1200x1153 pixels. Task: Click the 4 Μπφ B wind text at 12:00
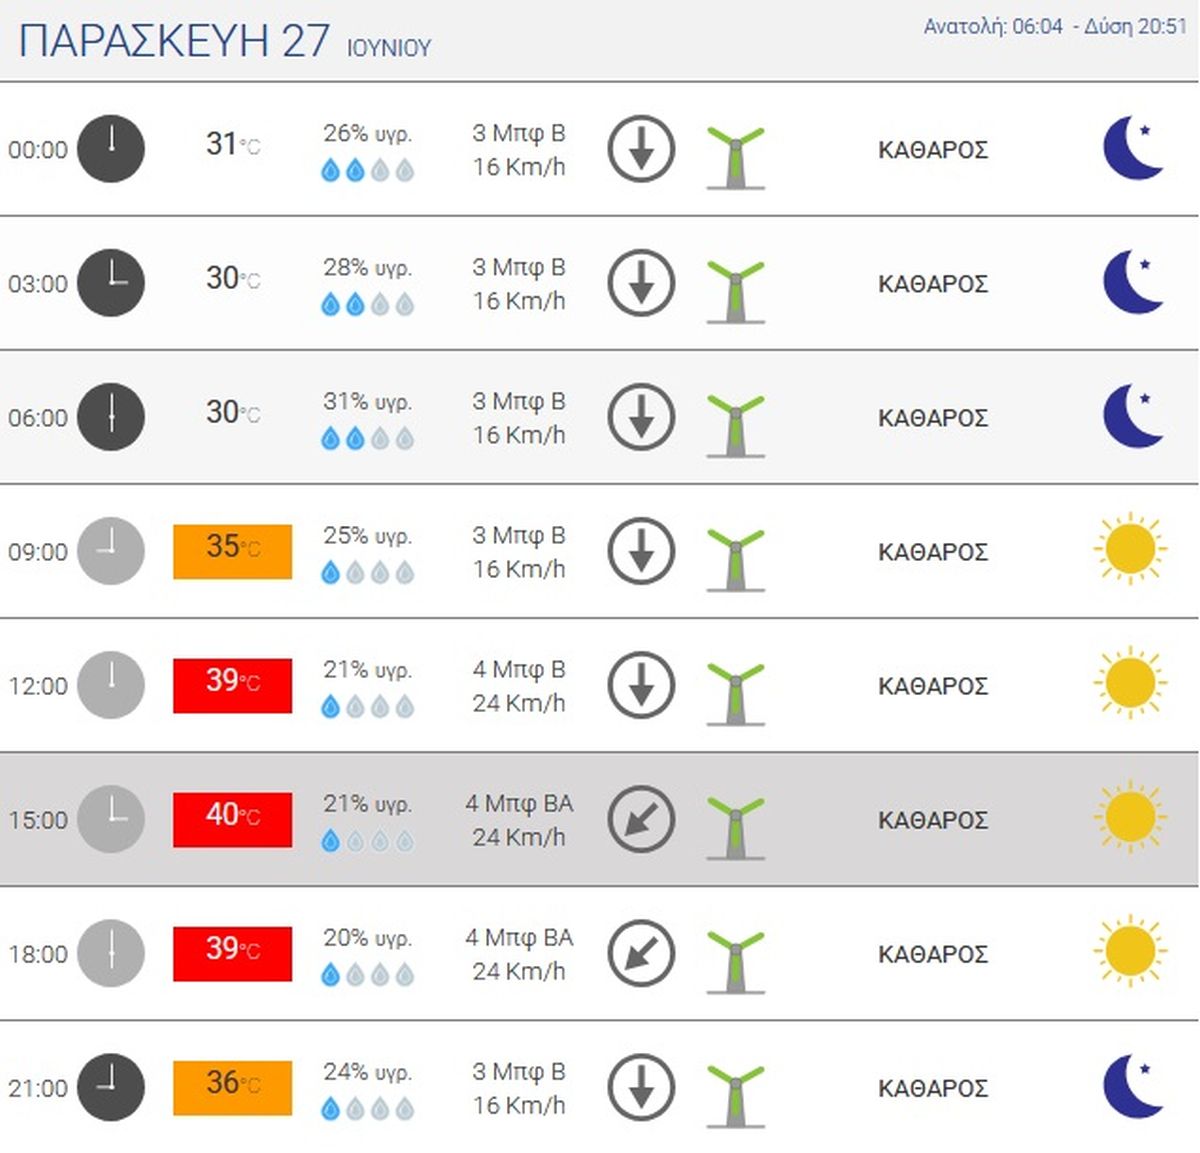[518, 669]
